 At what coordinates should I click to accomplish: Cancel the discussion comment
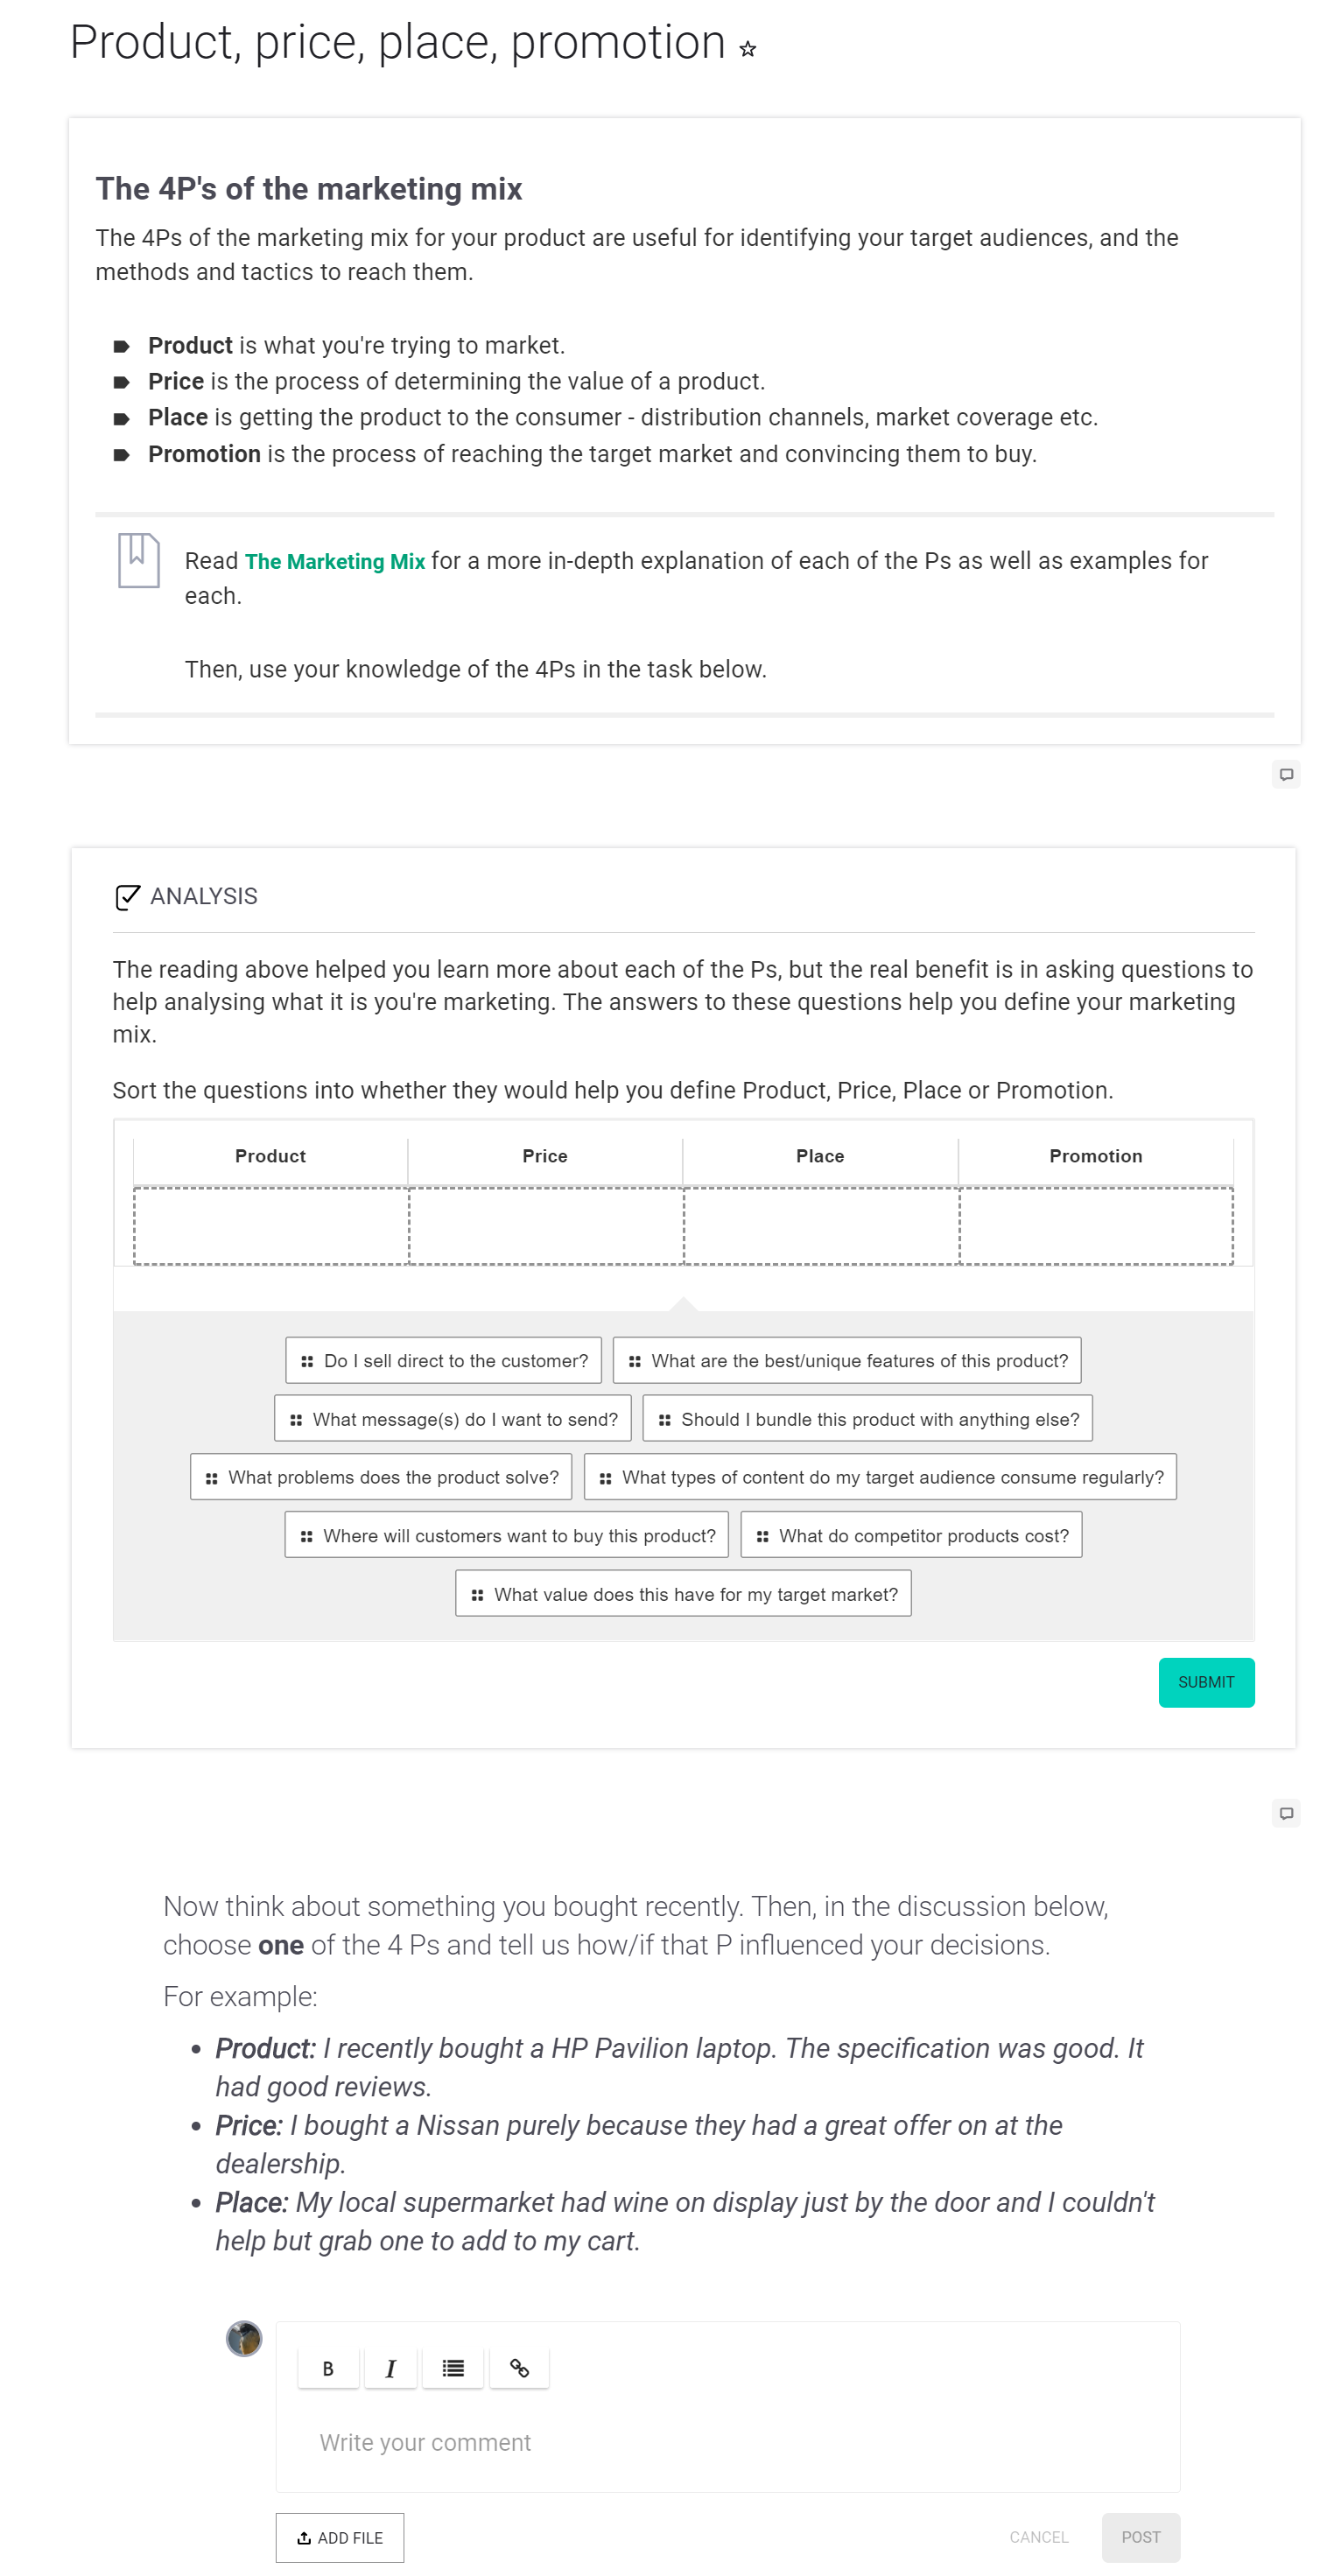(x=1038, y=2537)
